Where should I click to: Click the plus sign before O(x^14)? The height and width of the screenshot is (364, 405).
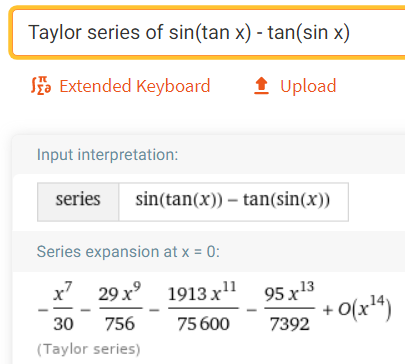[327, 310]
